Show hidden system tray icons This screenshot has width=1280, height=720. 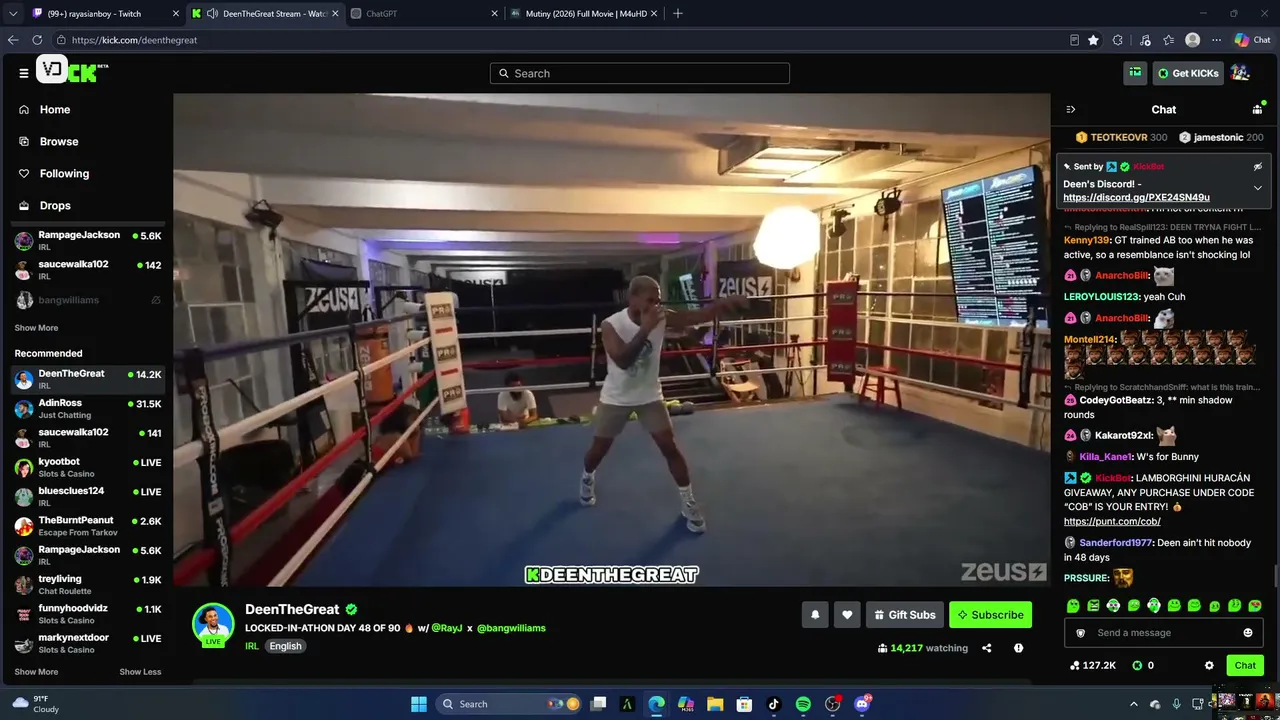[1134, 704]
